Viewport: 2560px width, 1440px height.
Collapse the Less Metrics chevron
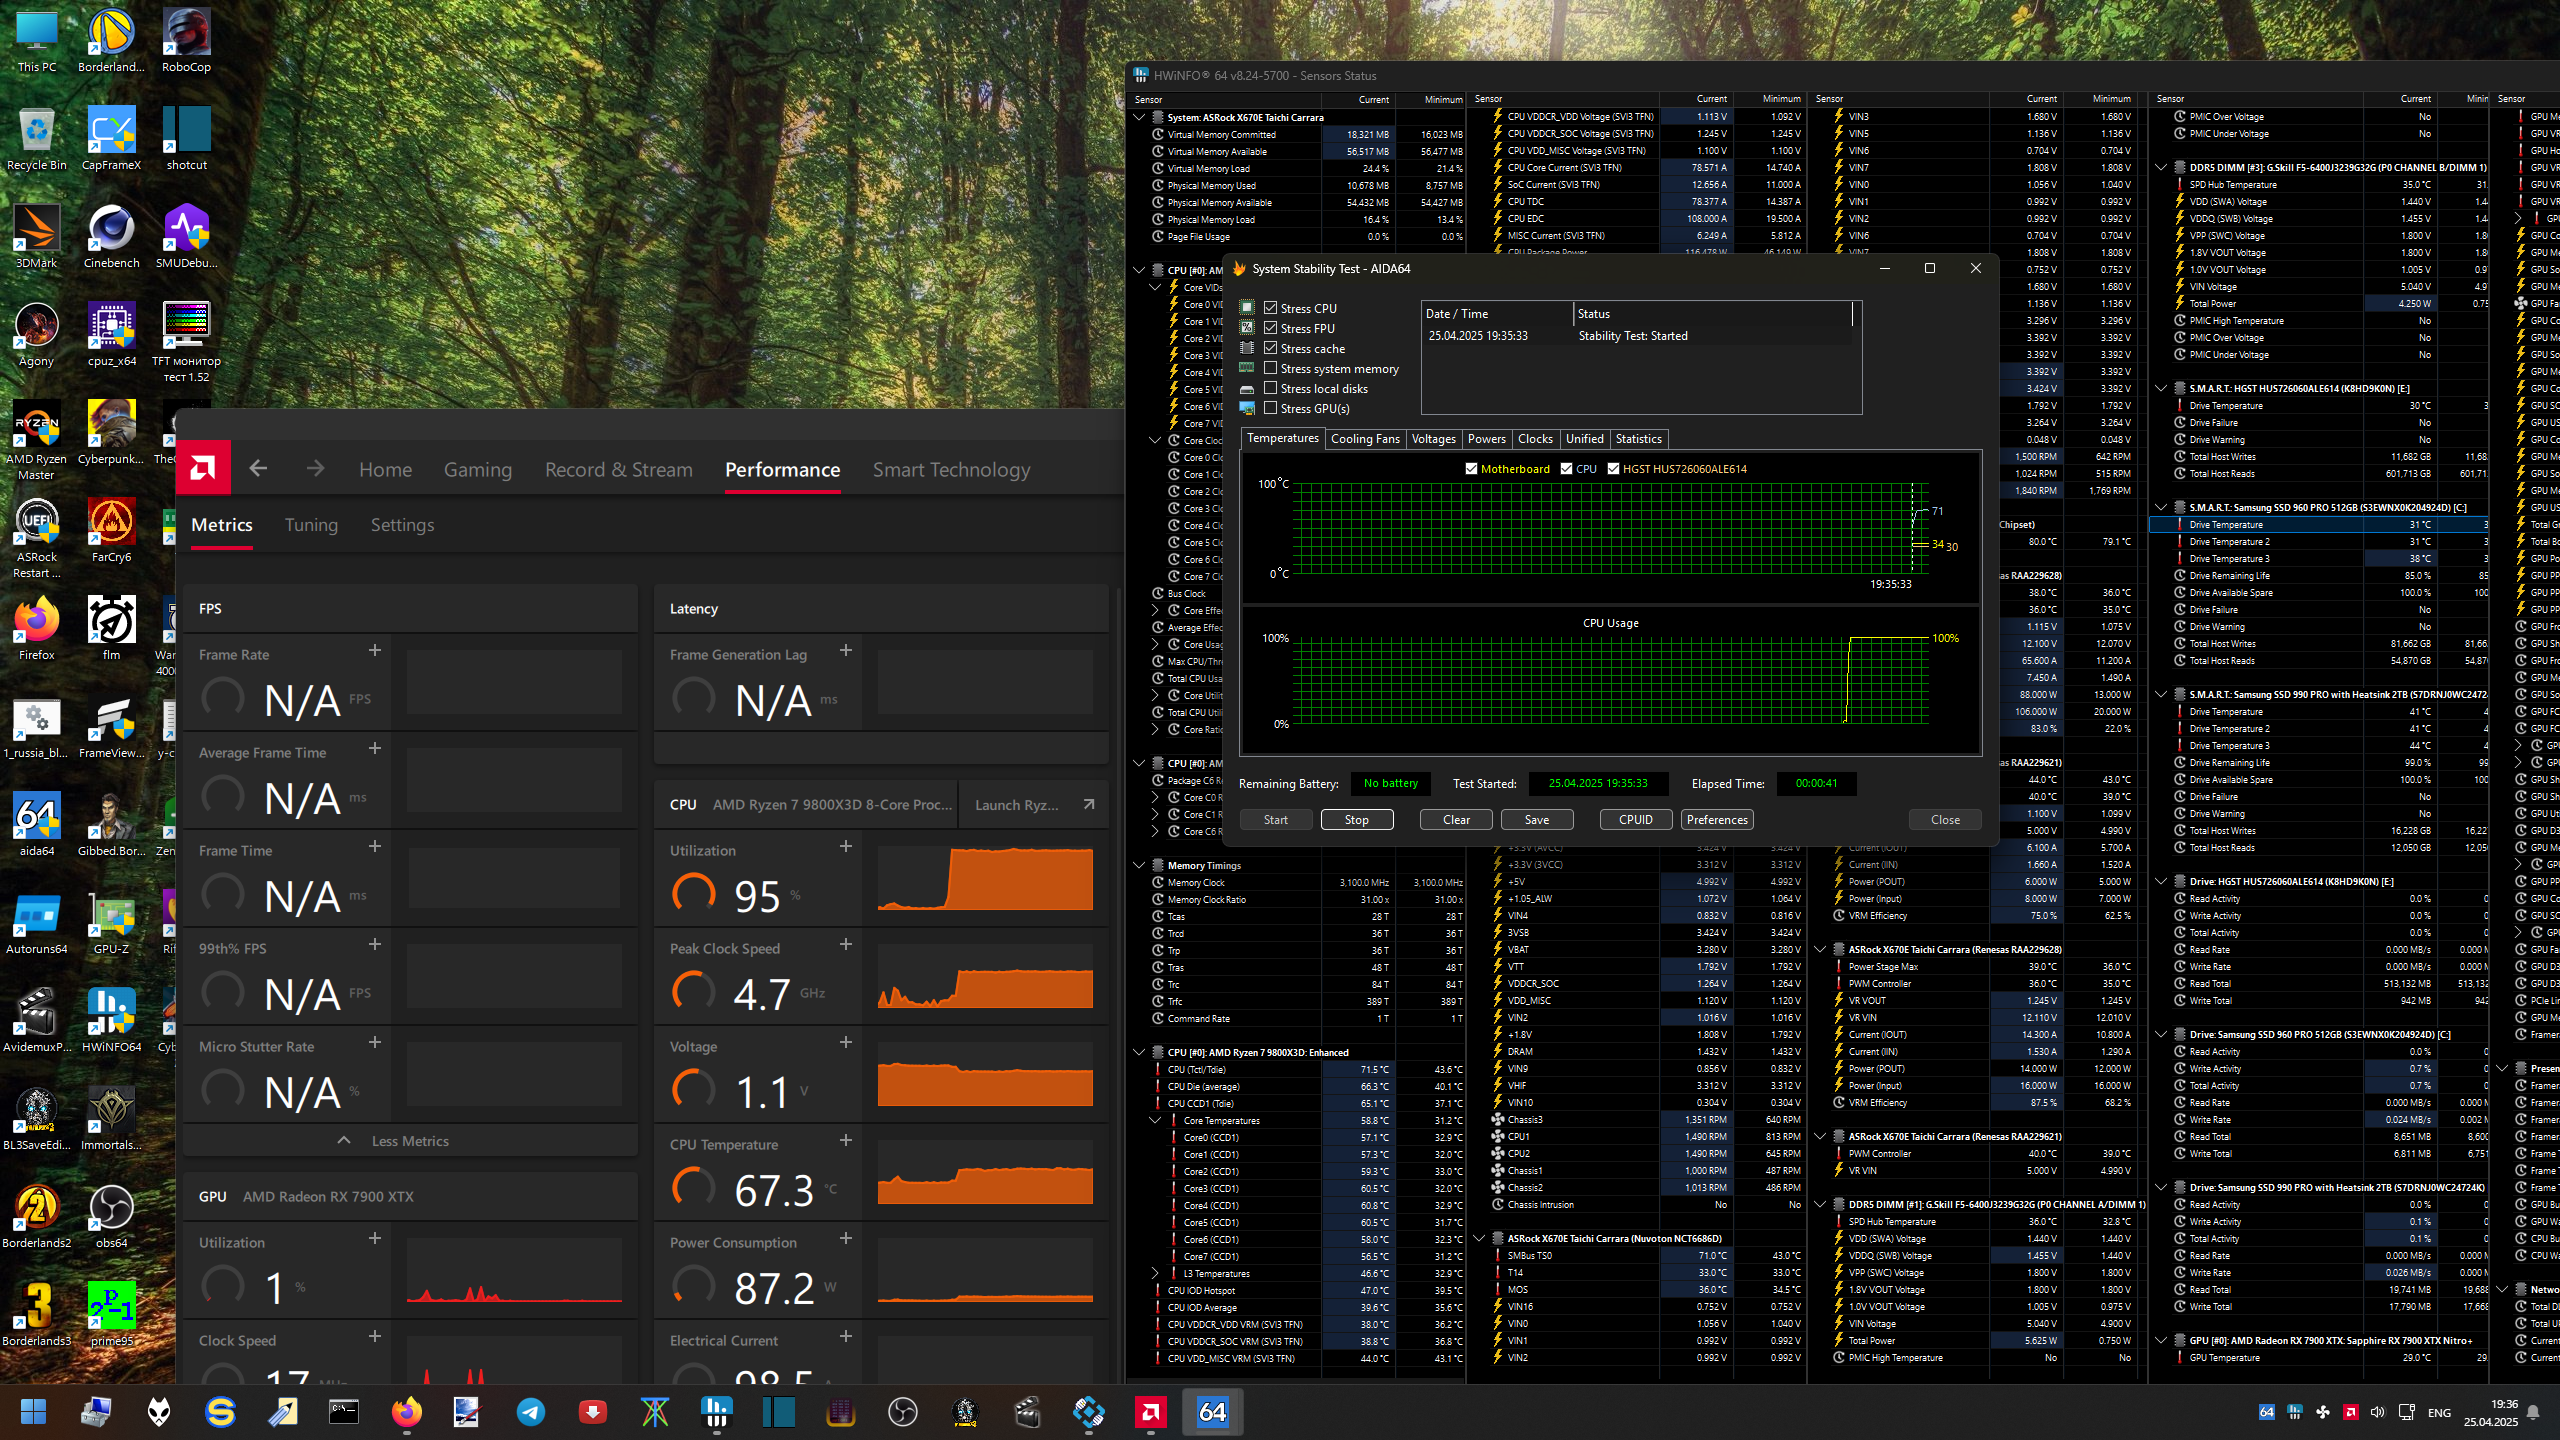344,1141
